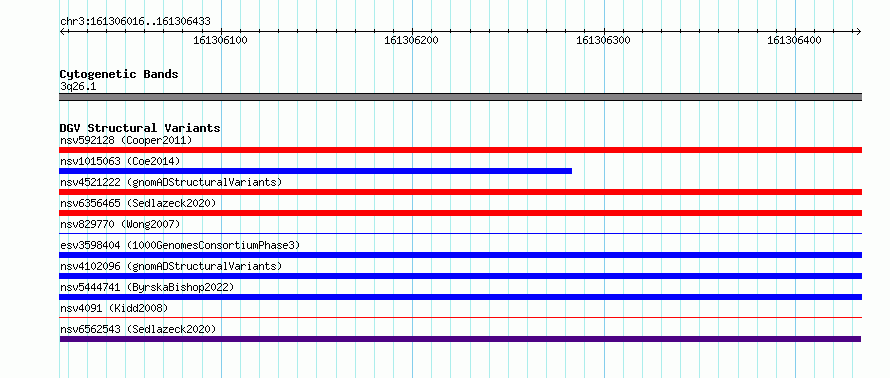Click the 3q26.1 band label
Image resolution: width=890 pixels, height=378 pixels.
coord(78,86)
